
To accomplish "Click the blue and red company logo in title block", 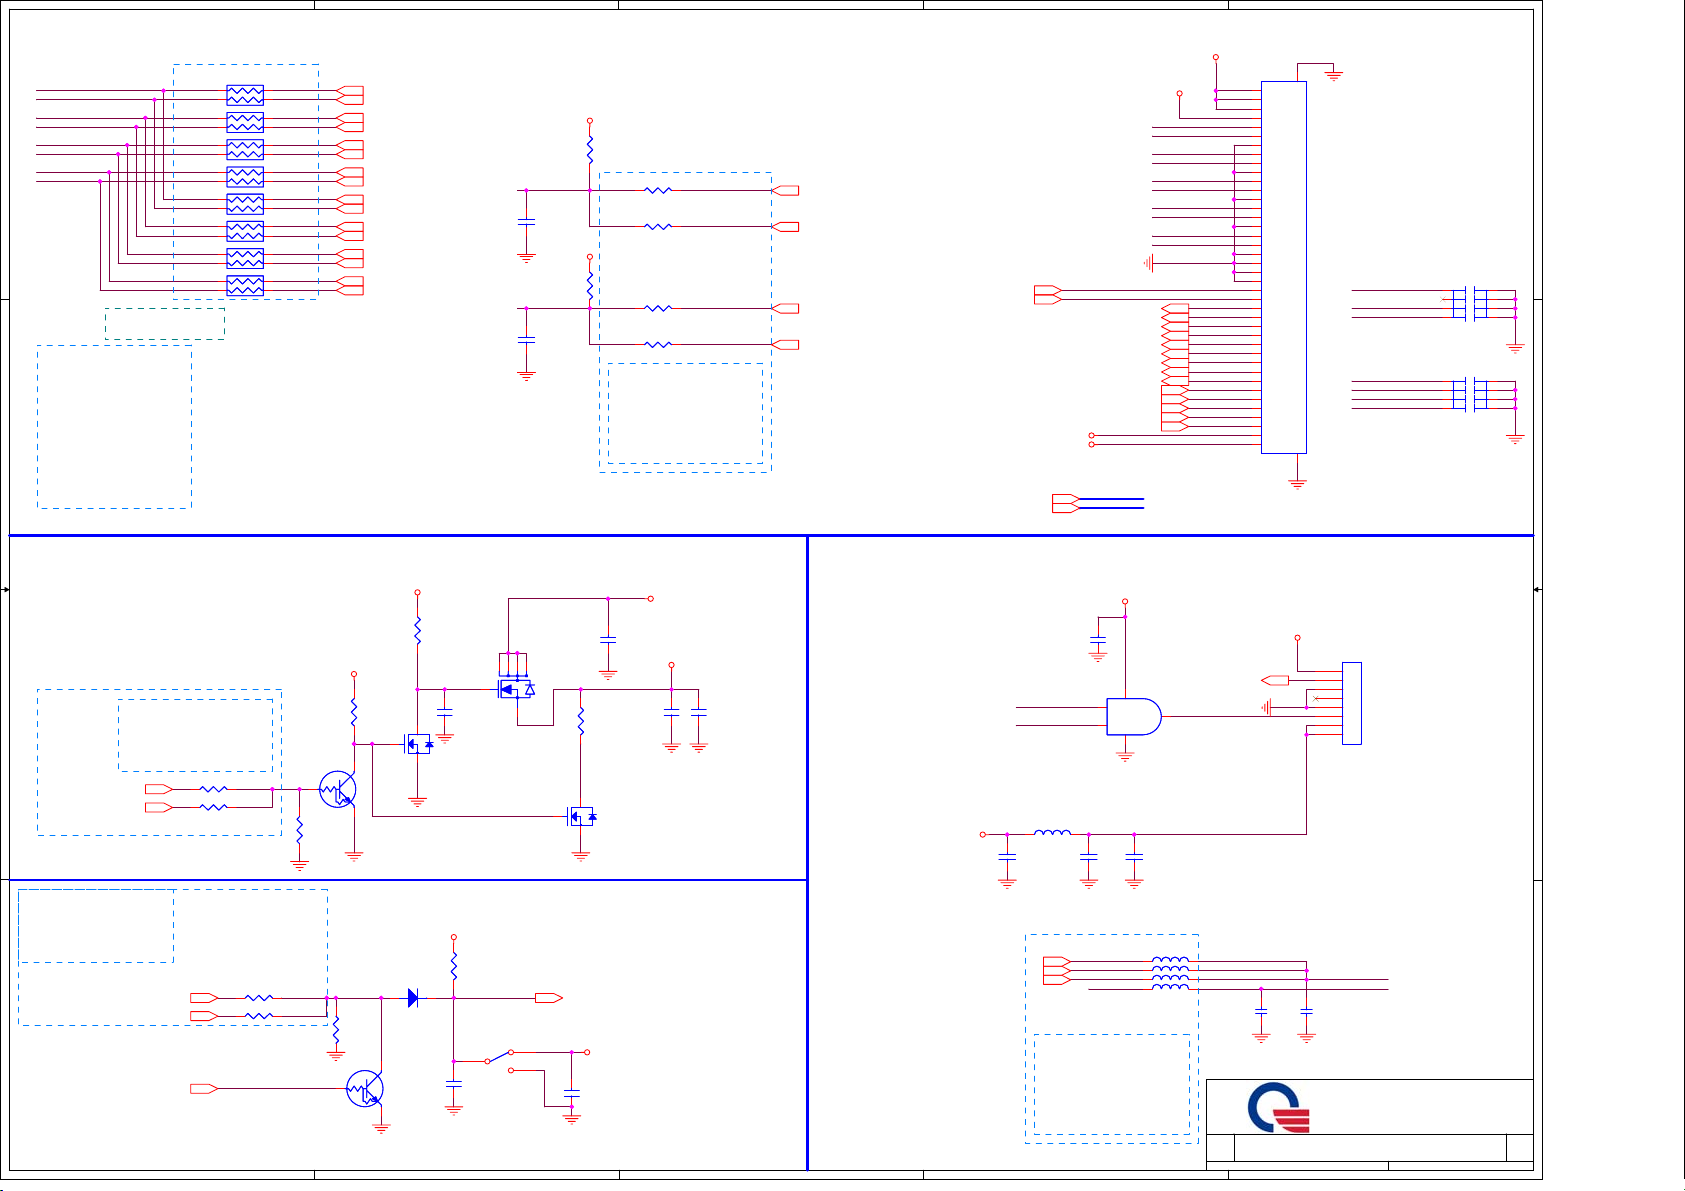I will (1279, 1109).
